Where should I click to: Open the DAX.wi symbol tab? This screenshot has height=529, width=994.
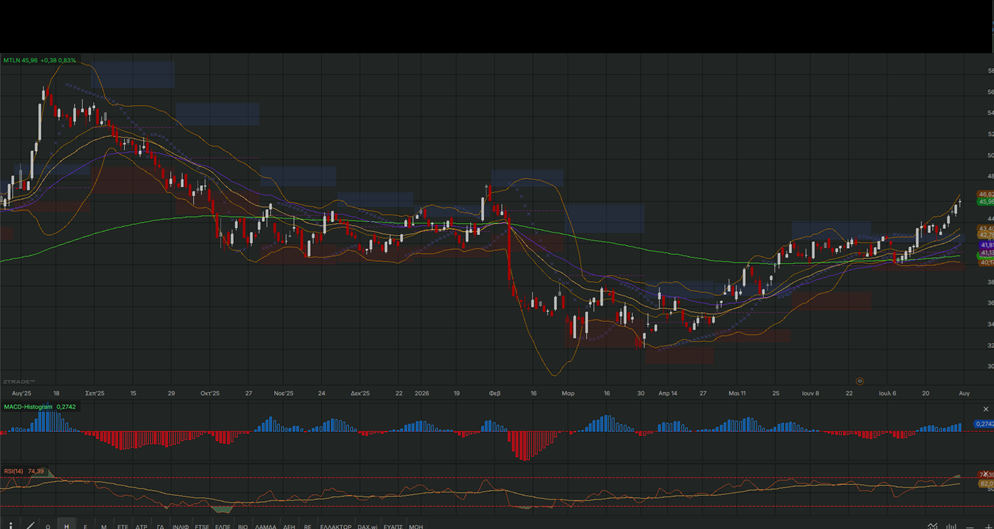tap(368, 526)
